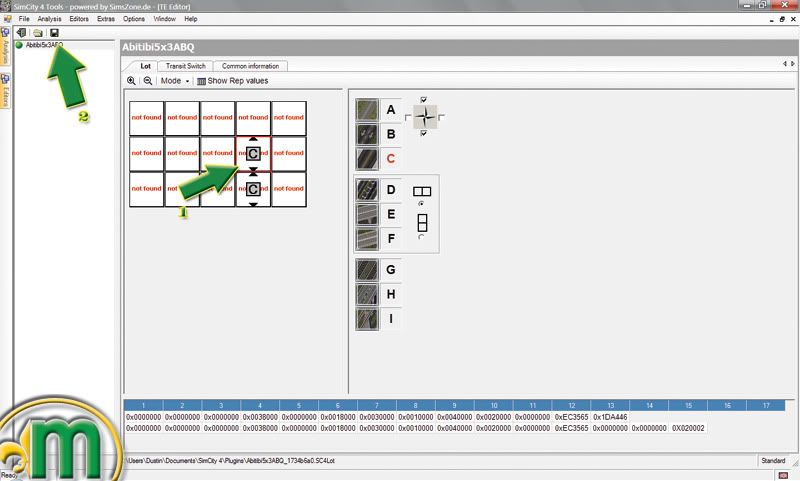Image resolution: width=800 pixels, height=481 pixels.
Task: Toggle the right direction checkbox beside compass
Action: tap(442, 117)
